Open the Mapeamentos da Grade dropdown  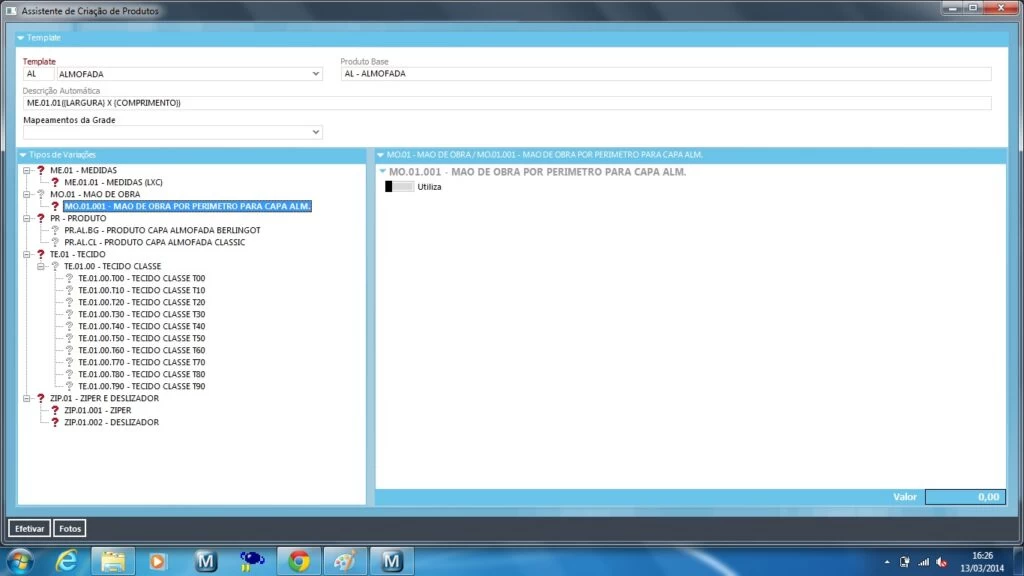click(x=316, y=132)
